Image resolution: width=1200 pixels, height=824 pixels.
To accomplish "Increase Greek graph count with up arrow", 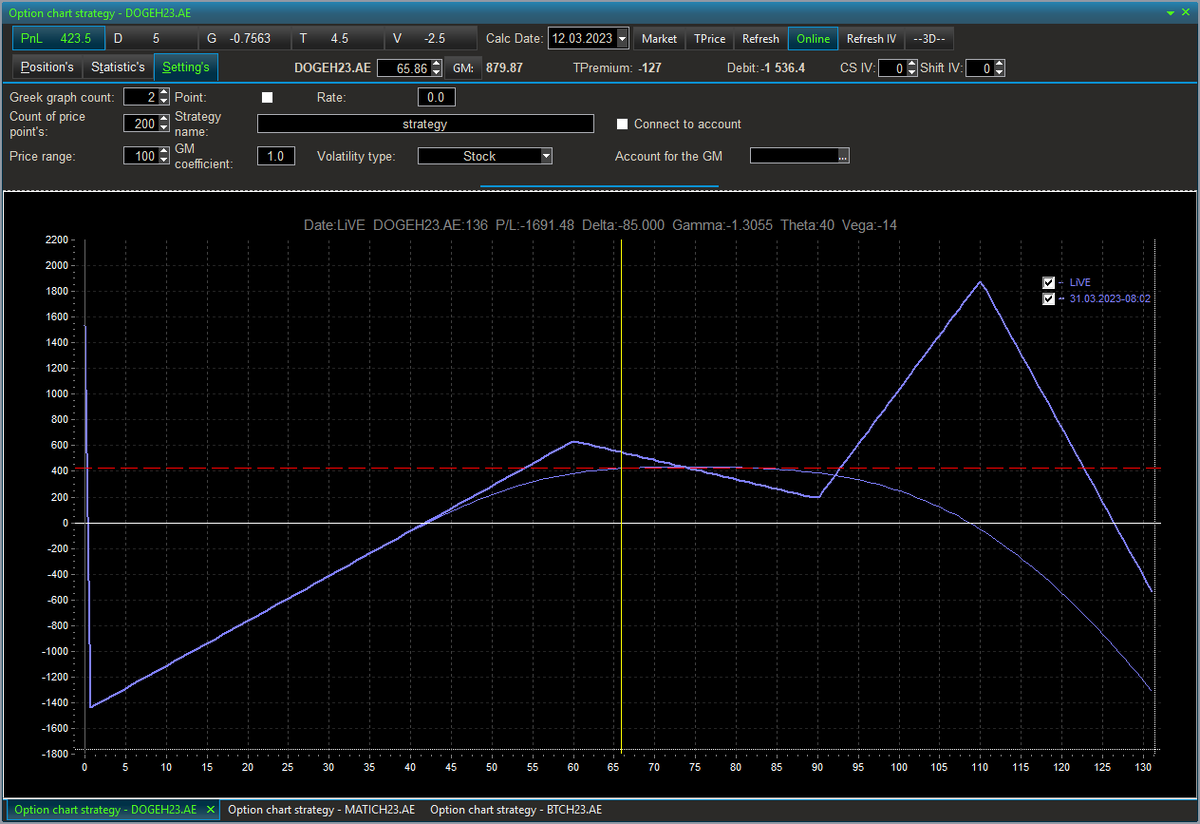I will (164, 93).
